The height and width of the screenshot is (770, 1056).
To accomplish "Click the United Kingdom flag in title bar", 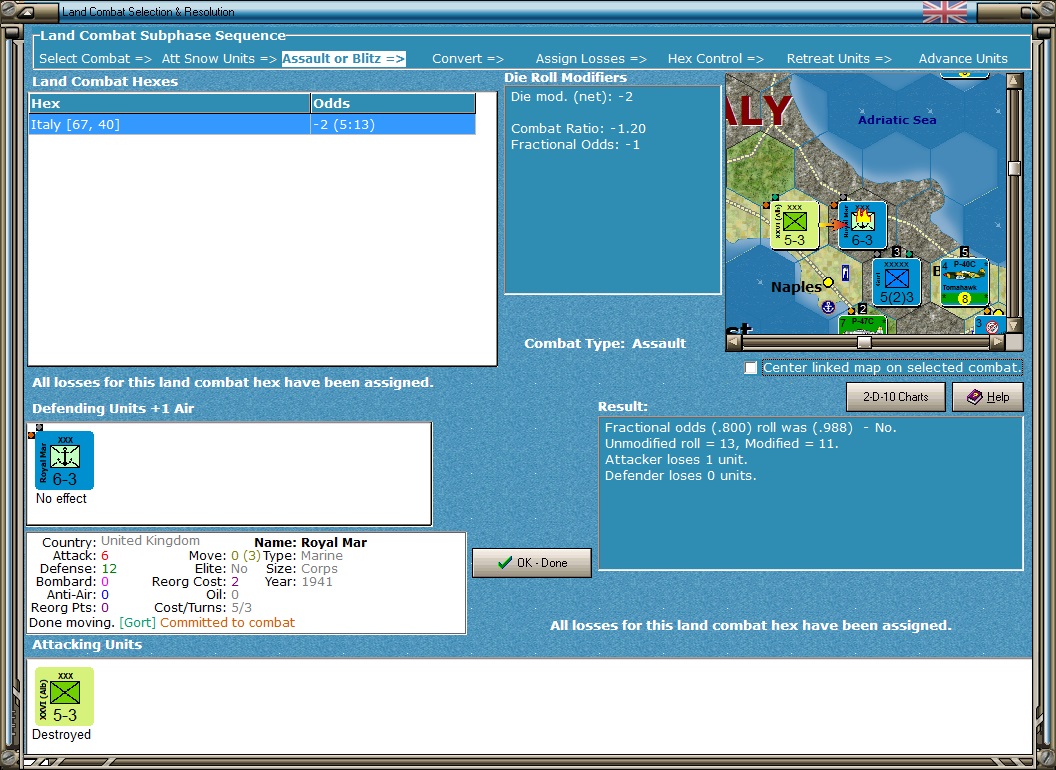I will click(944, 11).
